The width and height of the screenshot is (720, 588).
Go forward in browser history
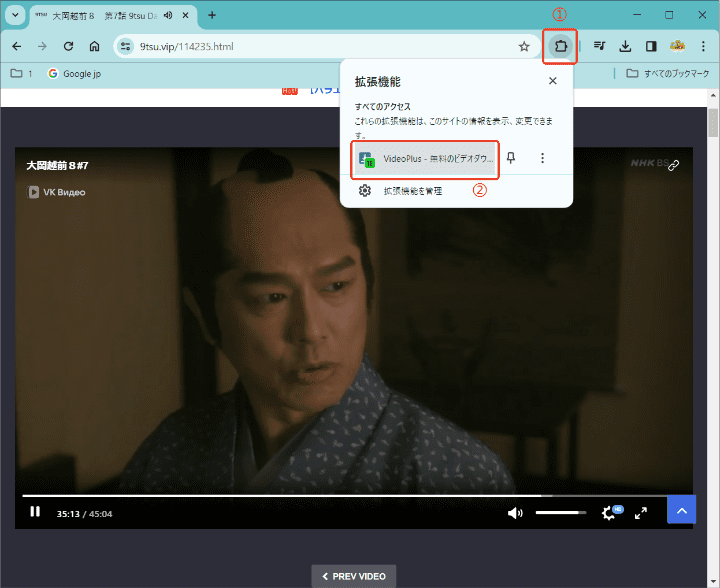pos(42,46)
